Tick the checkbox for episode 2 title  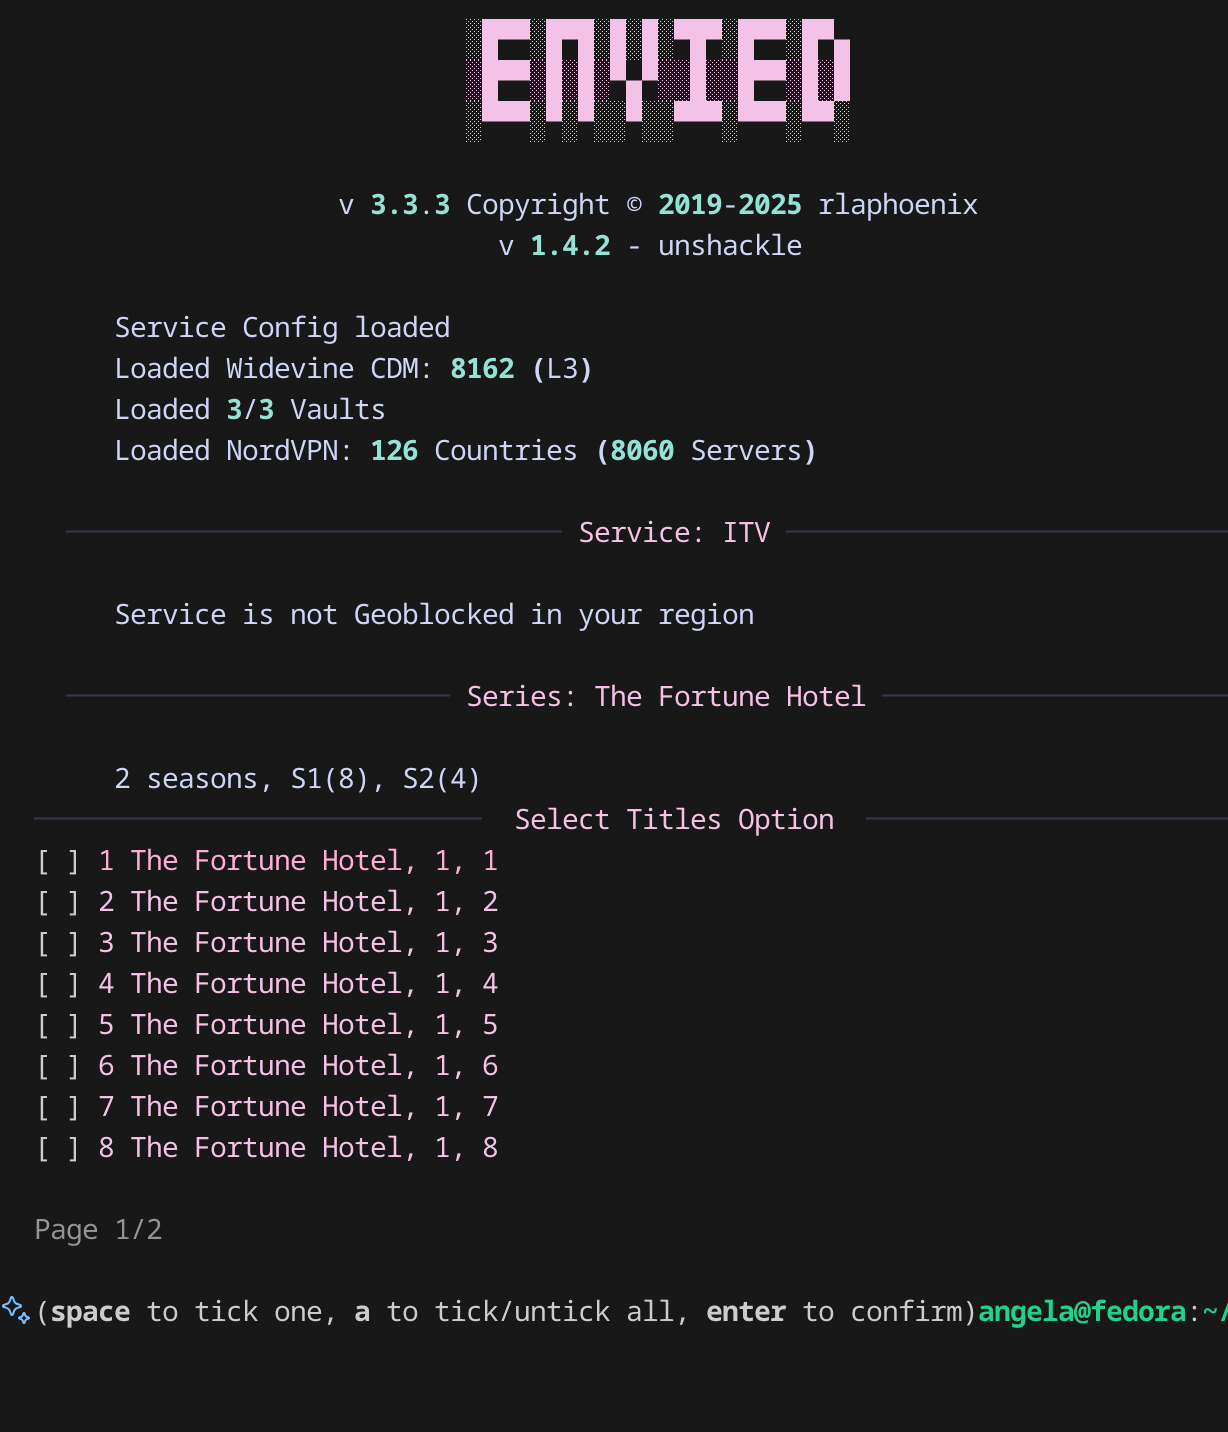pos(58,903)
